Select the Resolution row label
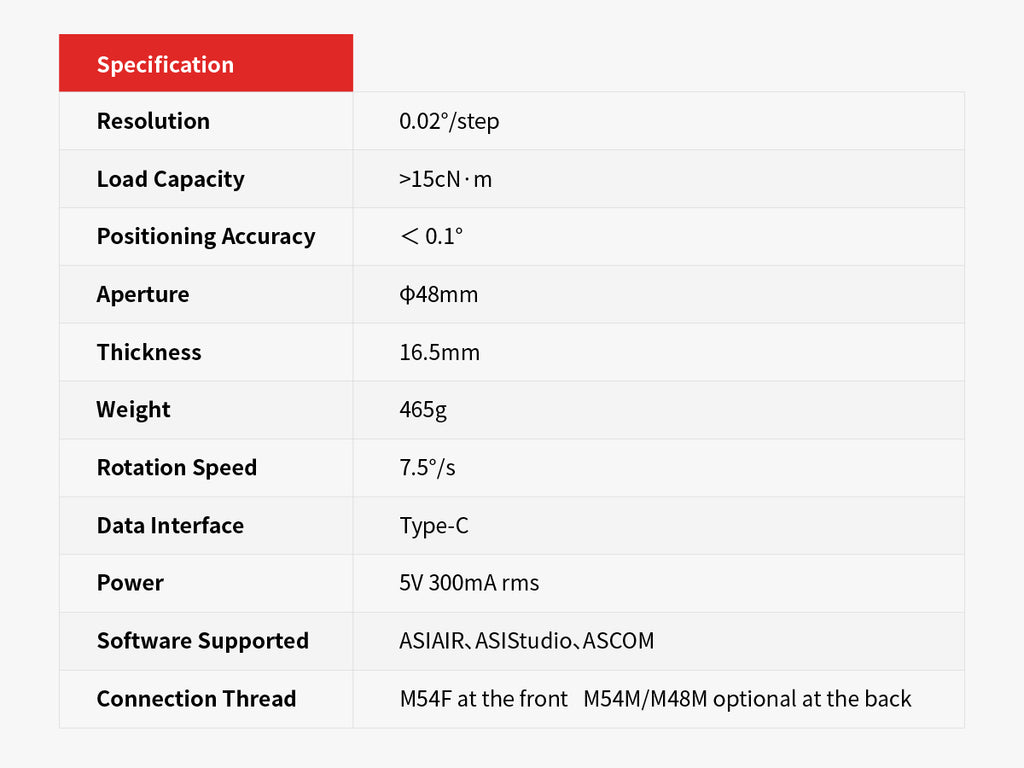 (153, 122)
